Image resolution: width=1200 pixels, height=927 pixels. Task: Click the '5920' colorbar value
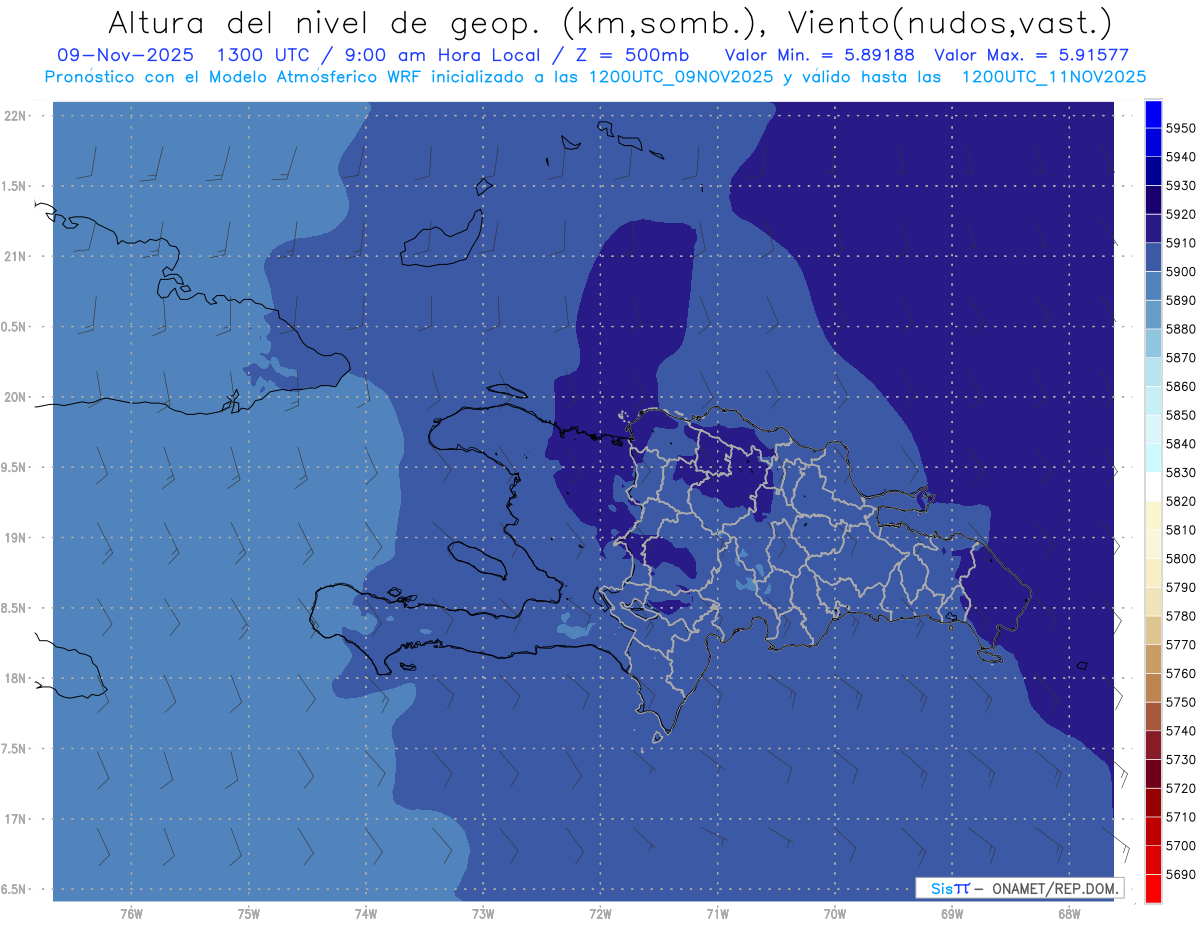click(x=1180, y=214)
